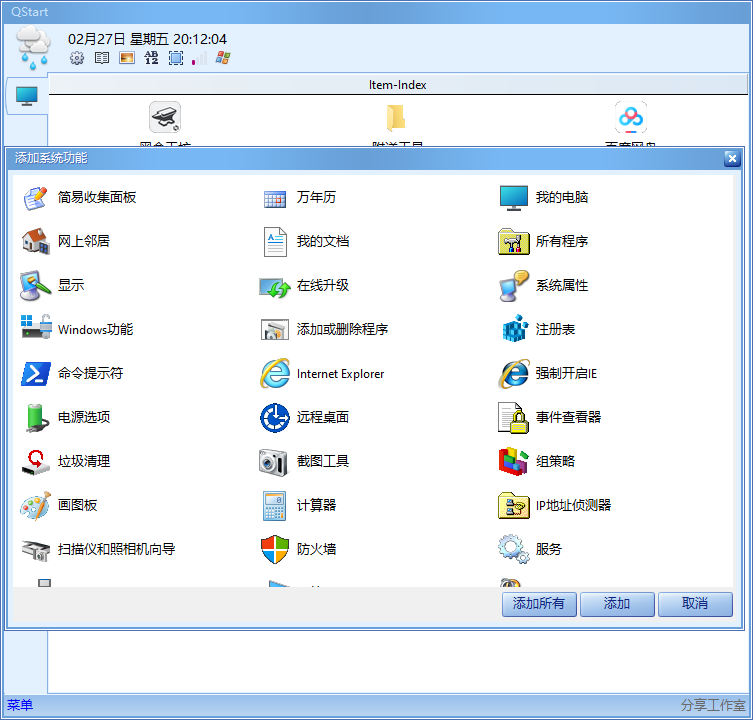Select 扫描仪和照相机向导 scanner icon
The image size is (753, 720).
click(x=36, y=550)
